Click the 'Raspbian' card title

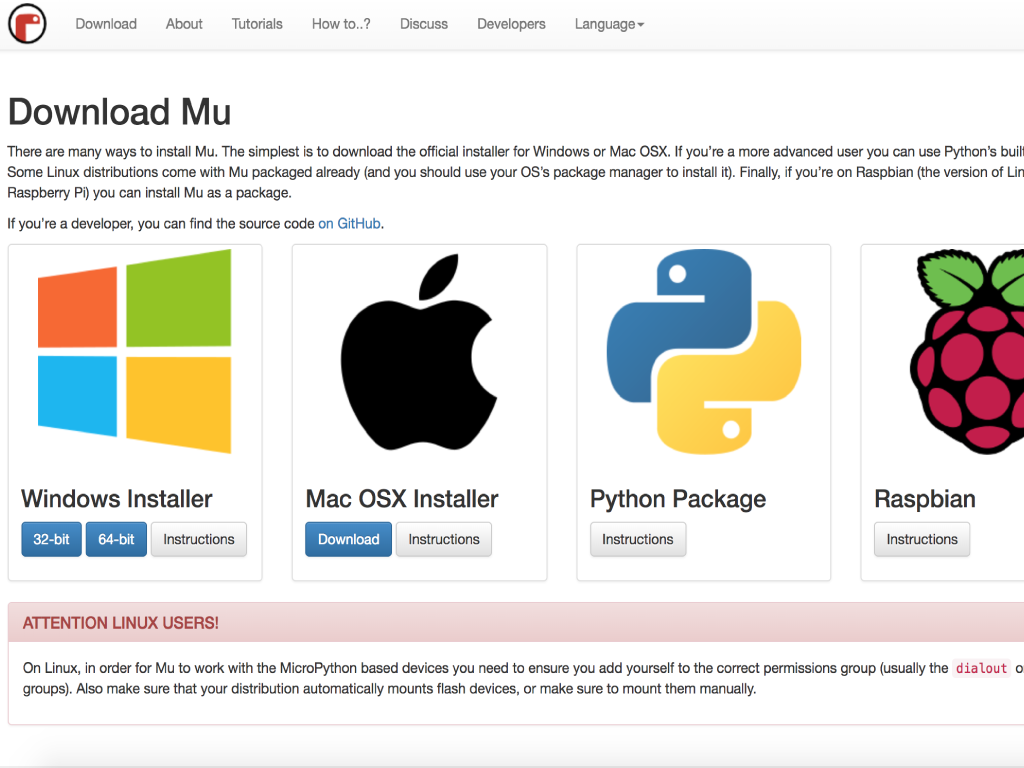[925, 500]
